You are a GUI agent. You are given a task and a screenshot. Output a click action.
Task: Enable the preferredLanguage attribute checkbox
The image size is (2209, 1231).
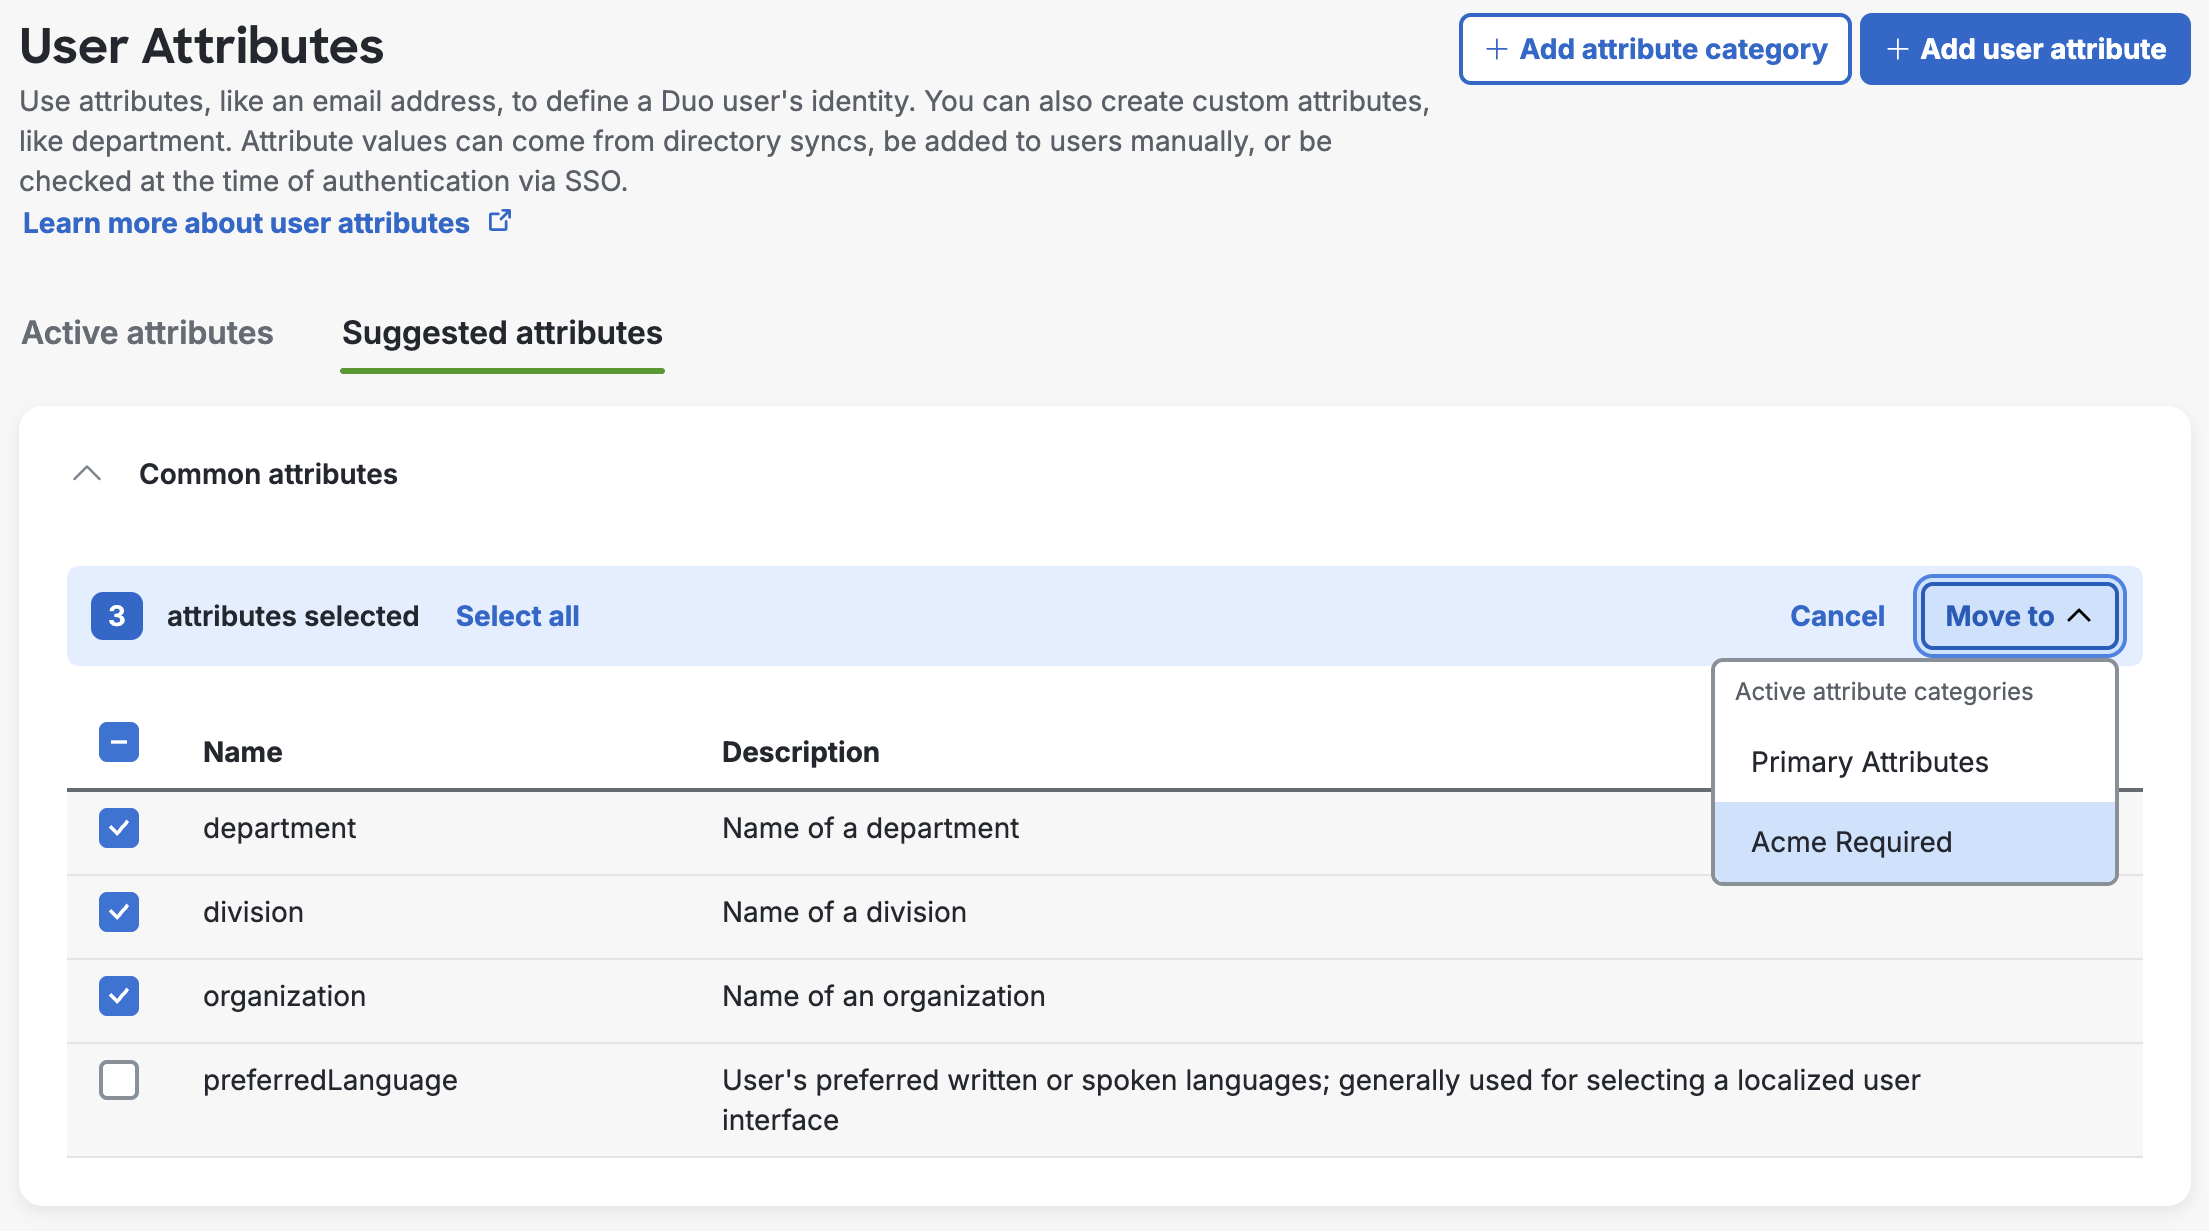click(x=119, y=1080)
